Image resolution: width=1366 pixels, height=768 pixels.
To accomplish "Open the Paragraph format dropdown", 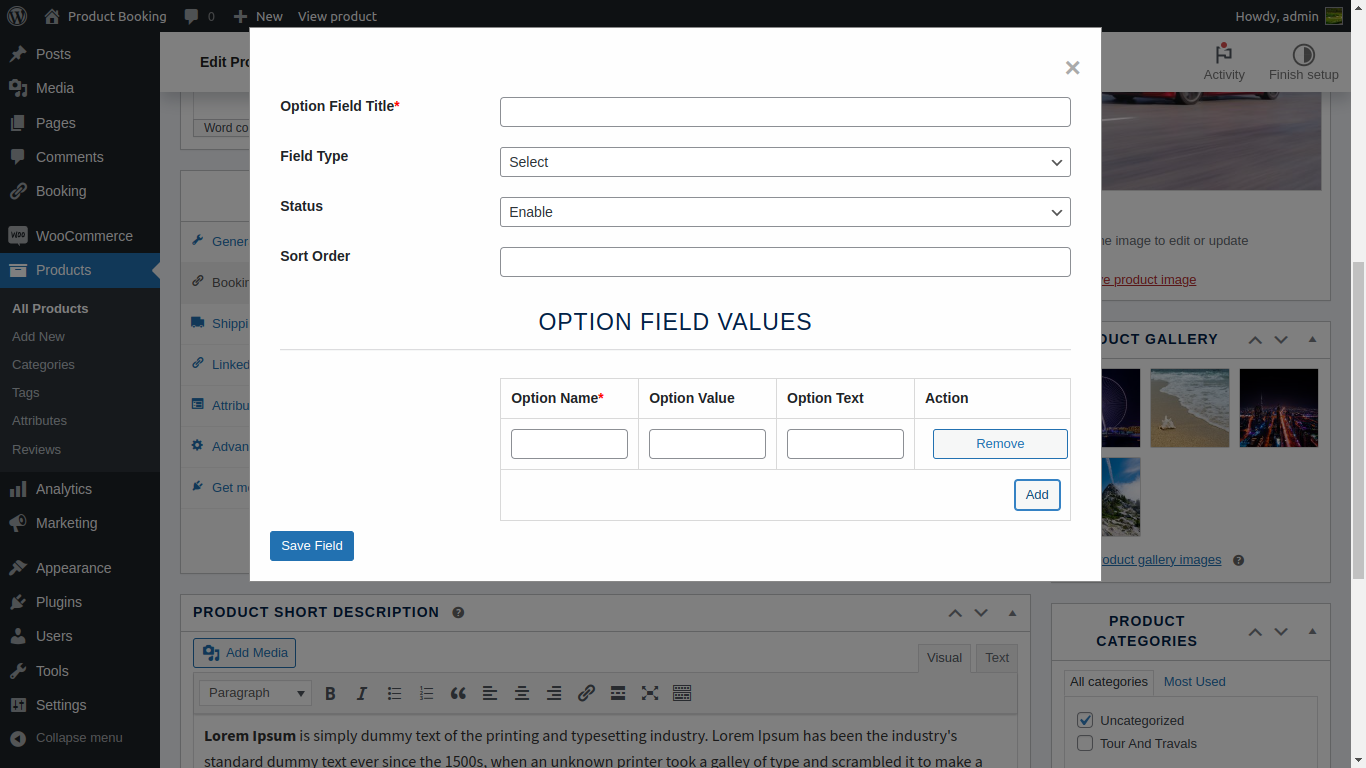I will [255, 693].
